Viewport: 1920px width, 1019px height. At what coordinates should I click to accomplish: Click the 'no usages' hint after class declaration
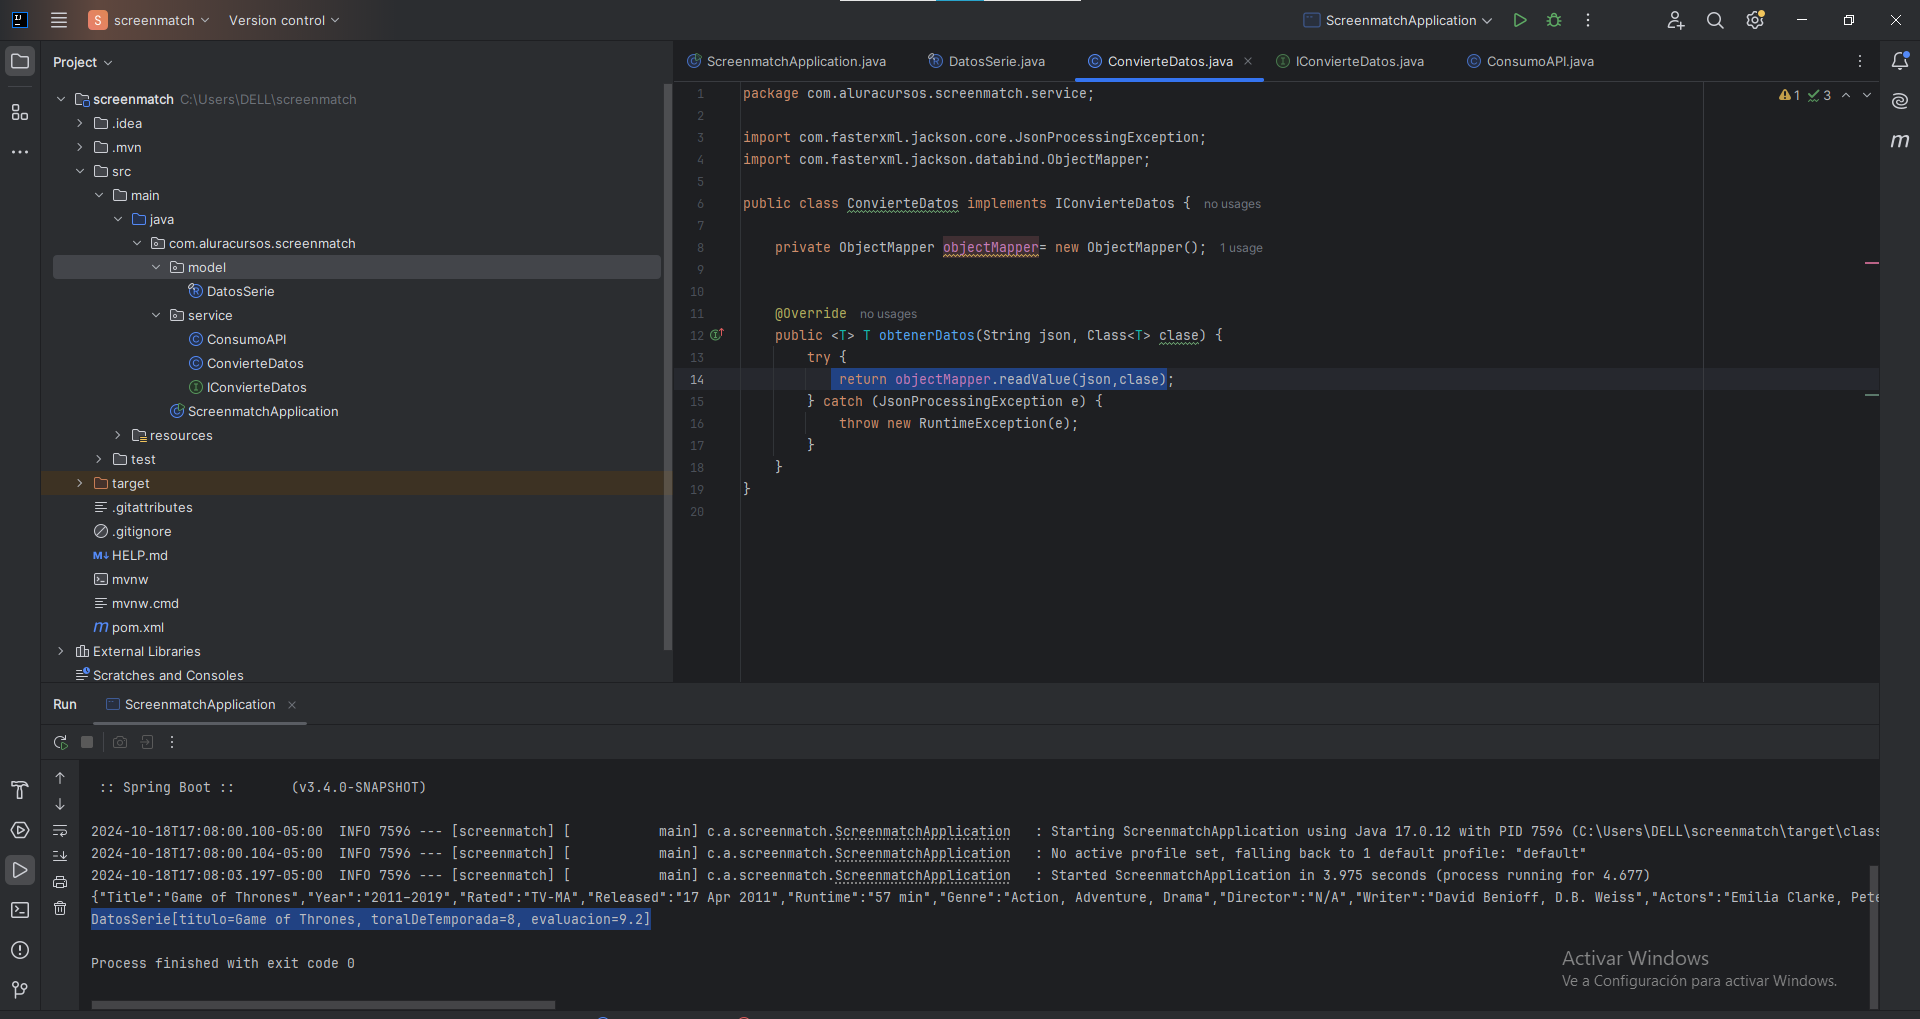click(1232, 204)
